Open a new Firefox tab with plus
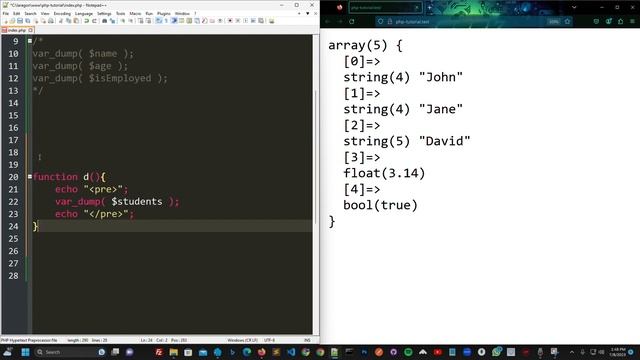 [429, 7]
